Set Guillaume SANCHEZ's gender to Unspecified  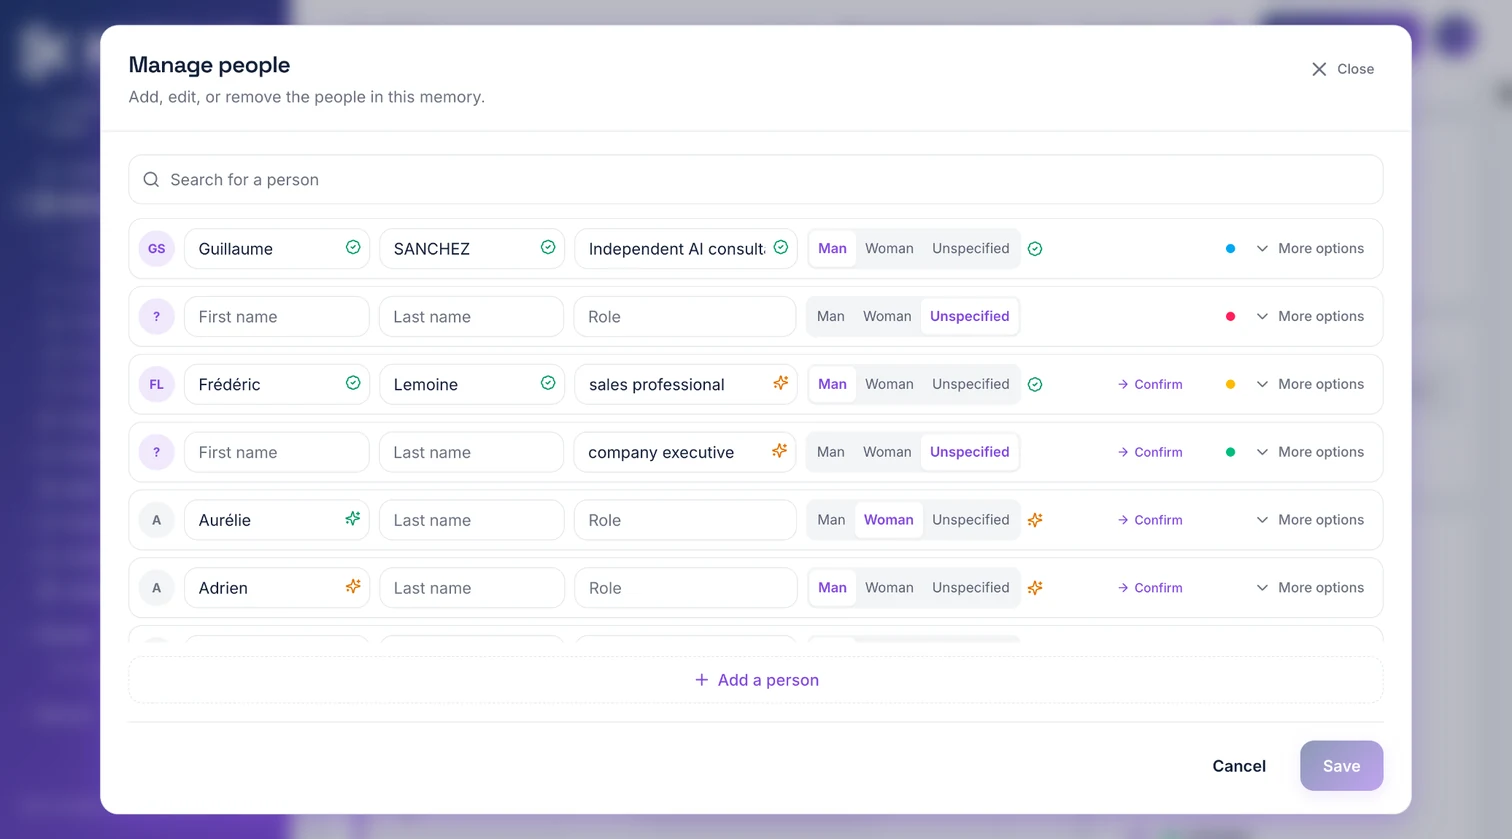tap(970, 249)
